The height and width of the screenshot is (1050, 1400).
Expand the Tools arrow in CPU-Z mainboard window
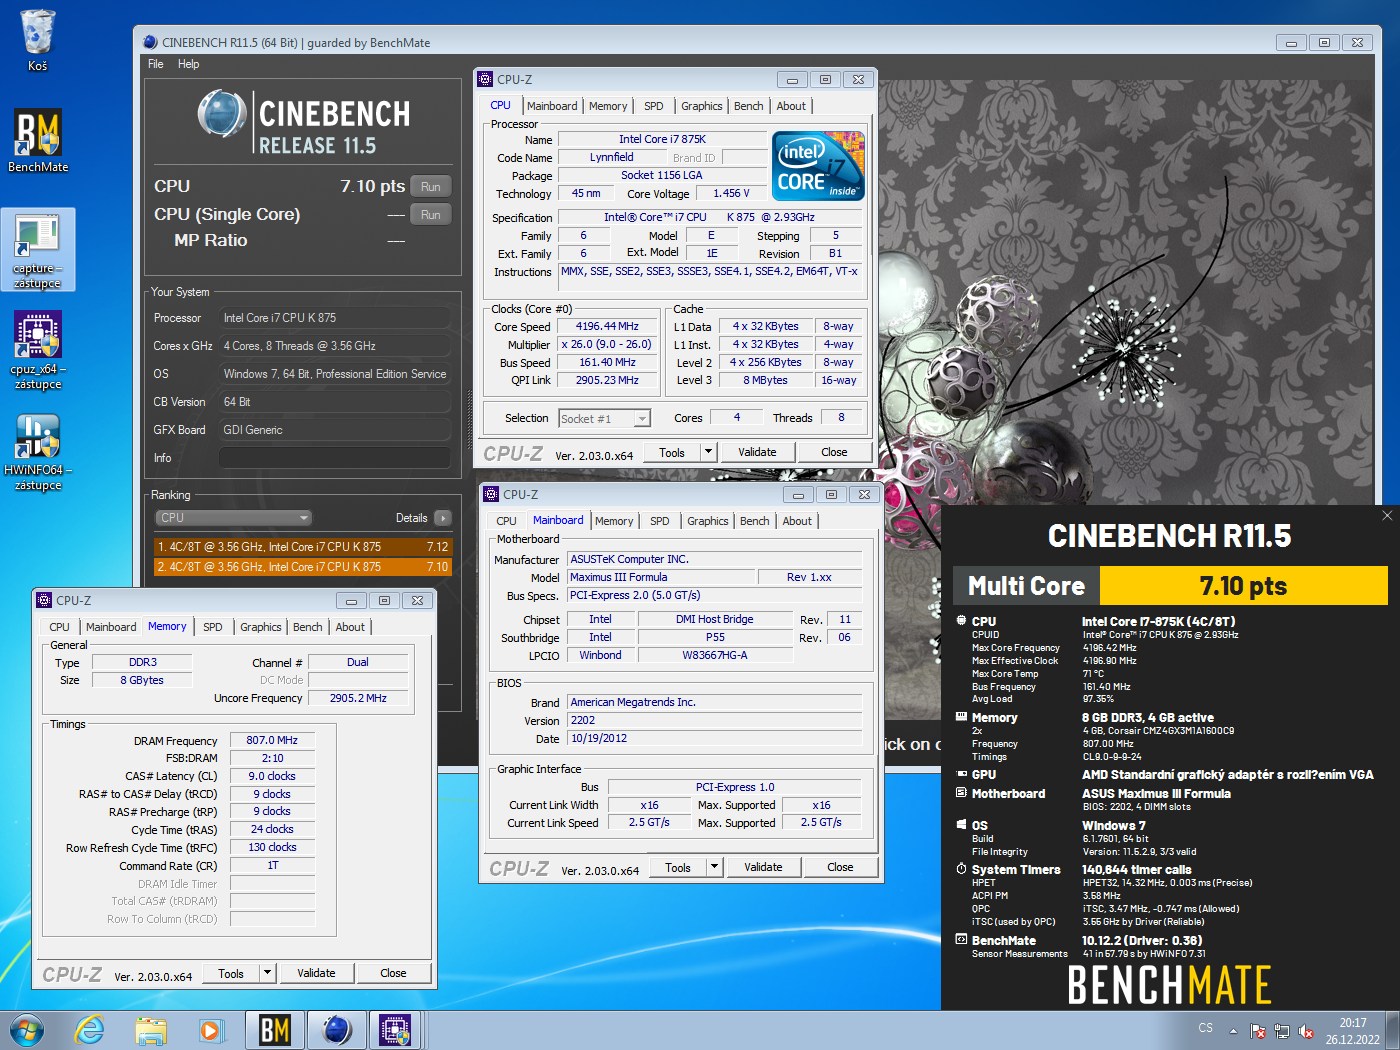click(x=714, y=867)
